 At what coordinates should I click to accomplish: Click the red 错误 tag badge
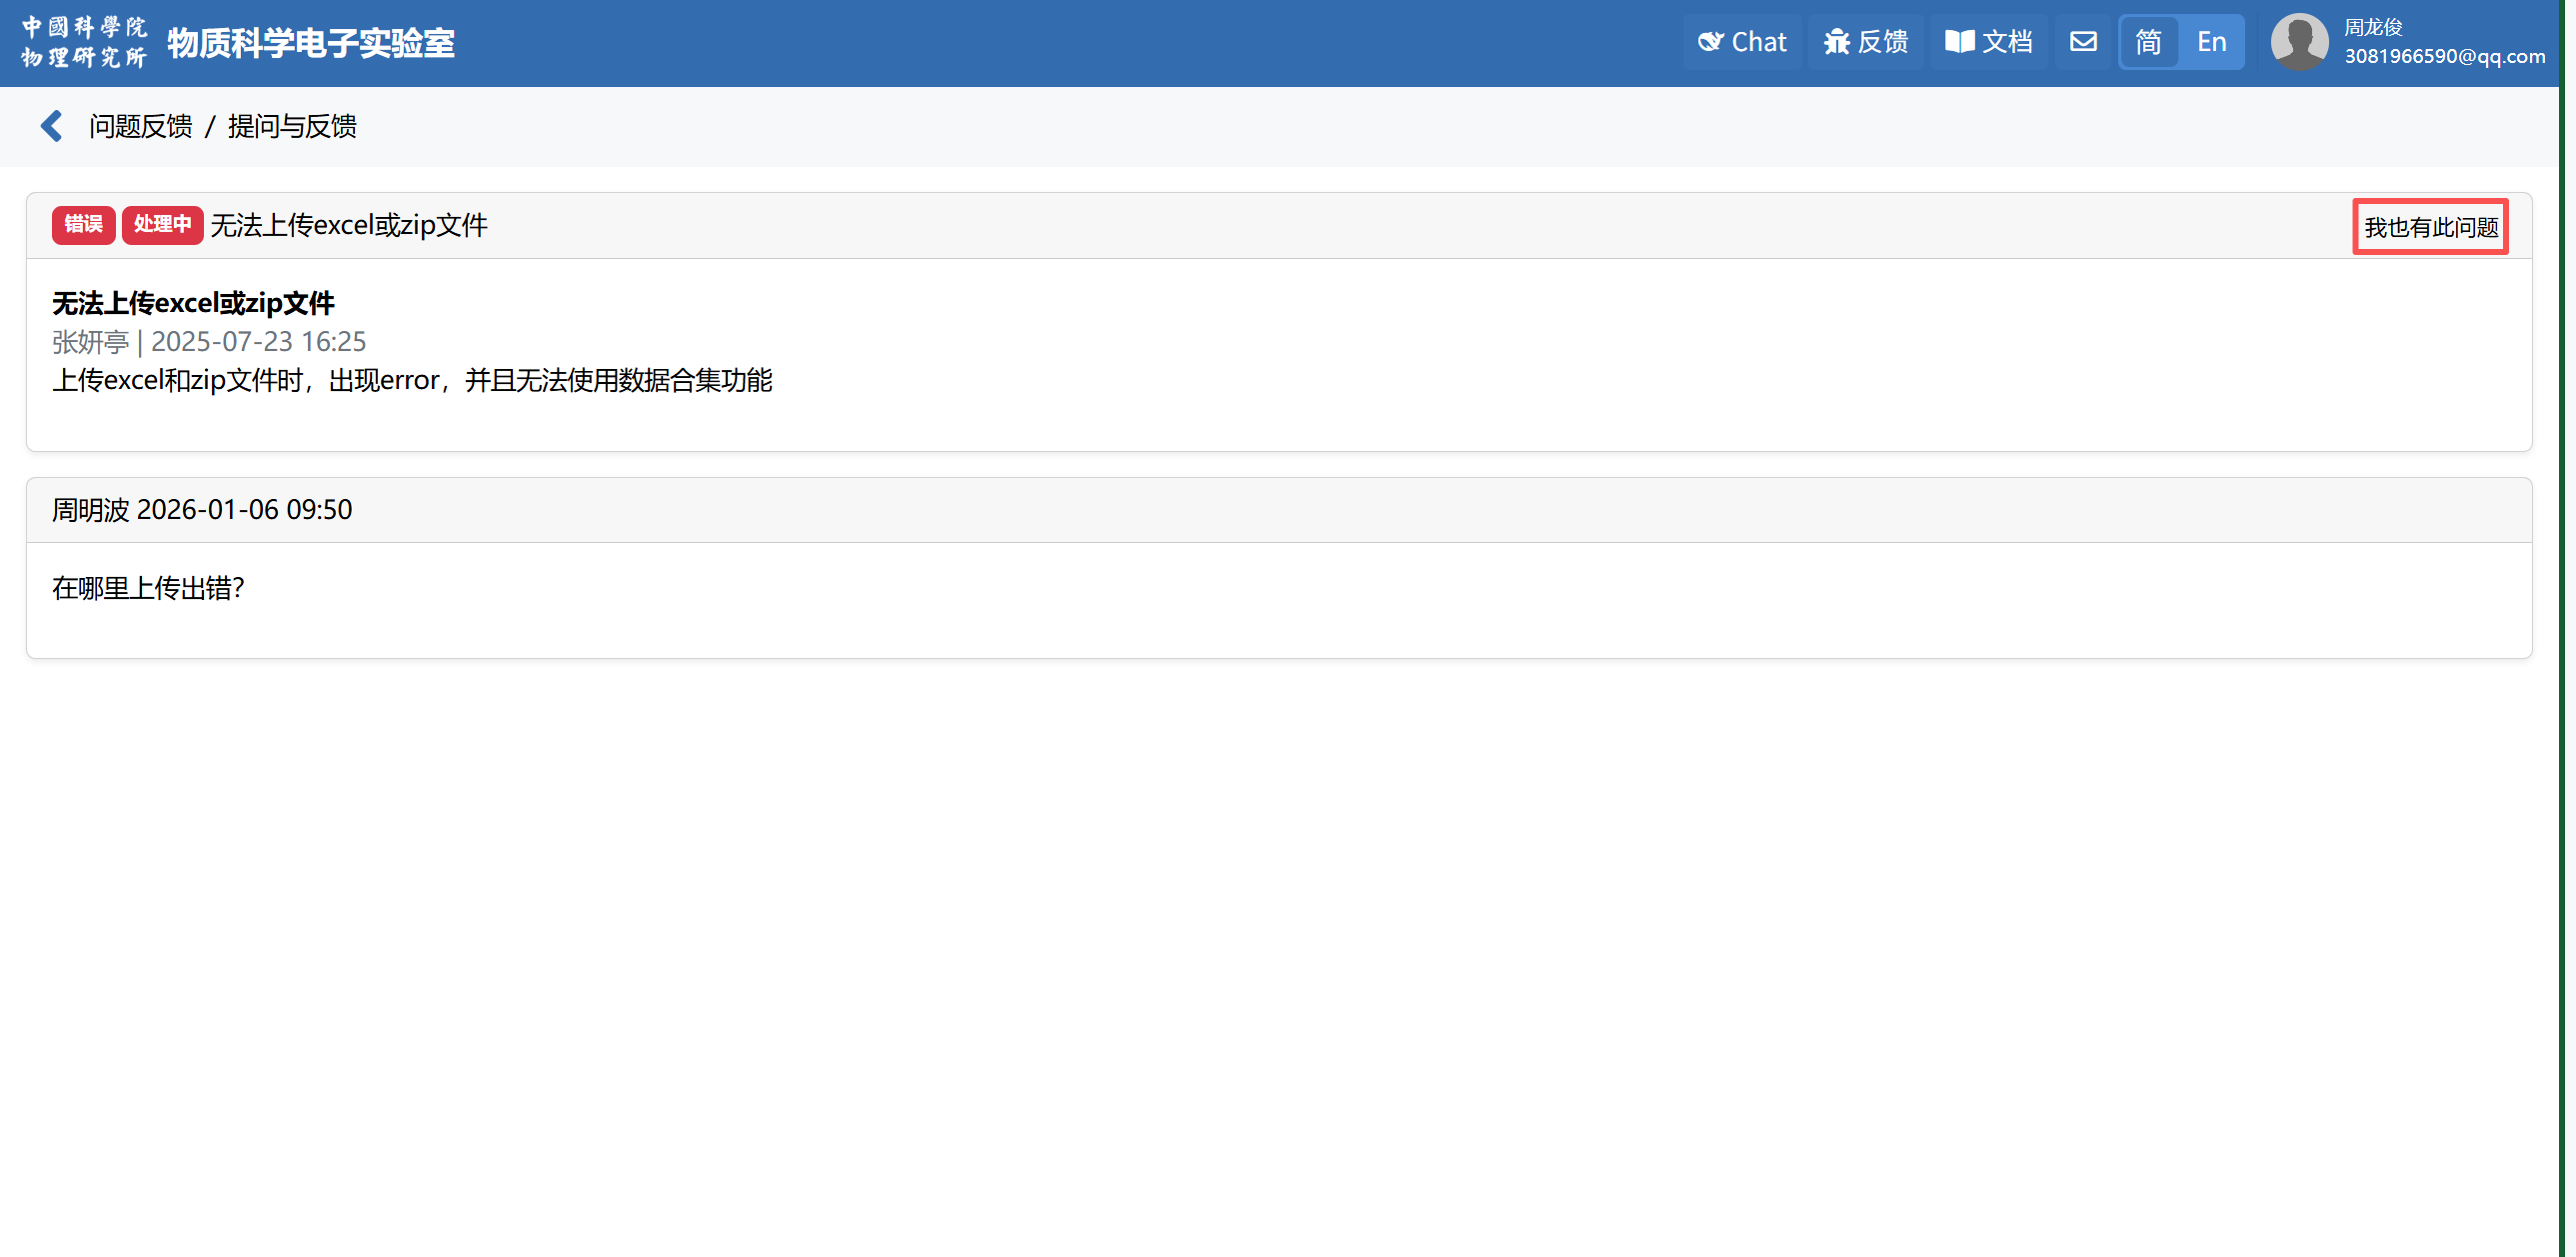(83, 225)
